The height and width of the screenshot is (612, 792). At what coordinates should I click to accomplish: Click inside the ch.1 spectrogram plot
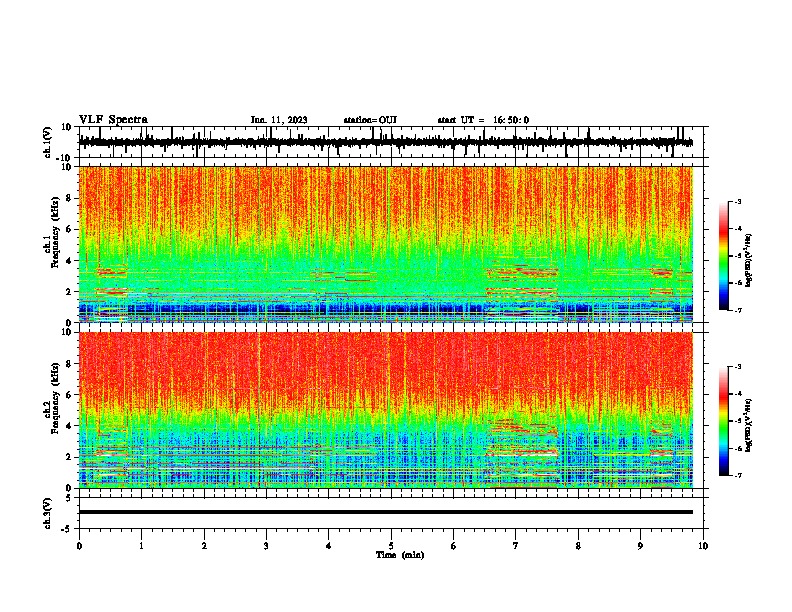tap(385, 244)
